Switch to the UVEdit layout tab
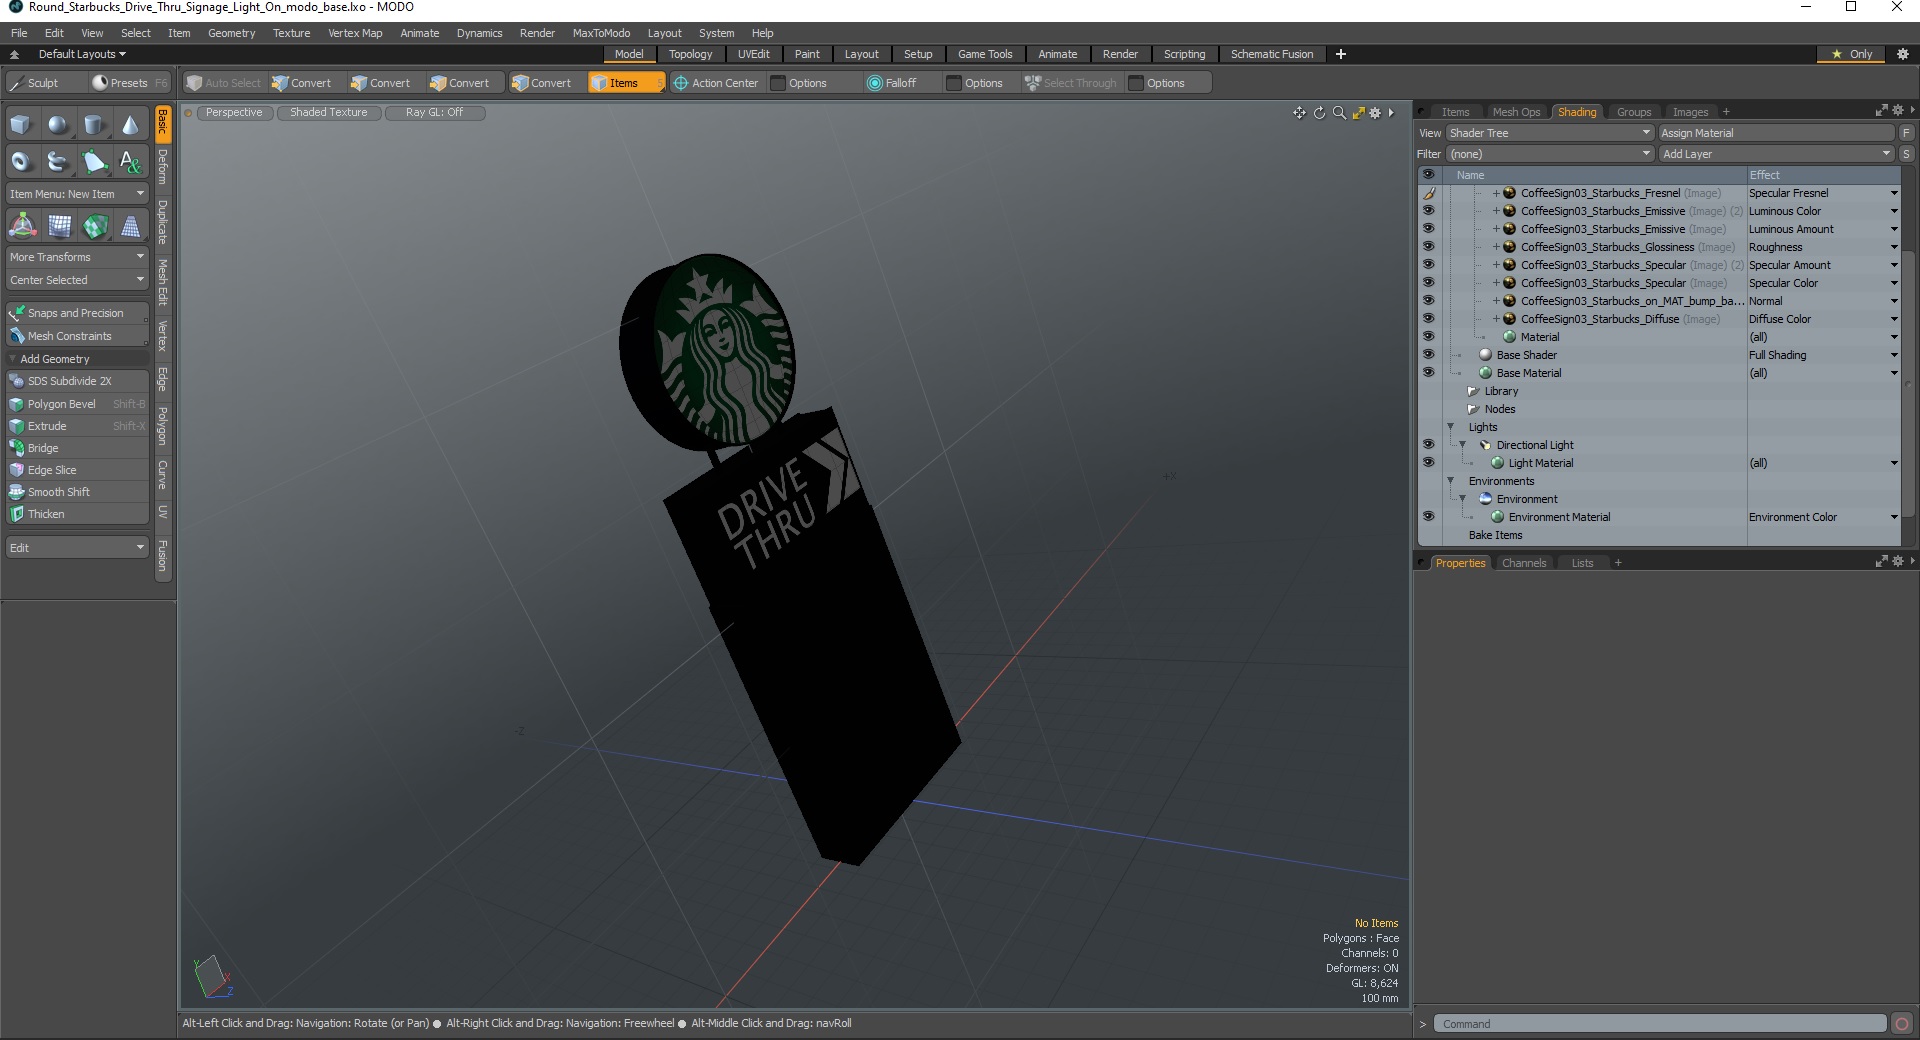This screenshot has width=1920, height=1040. (x=753, y=54)
